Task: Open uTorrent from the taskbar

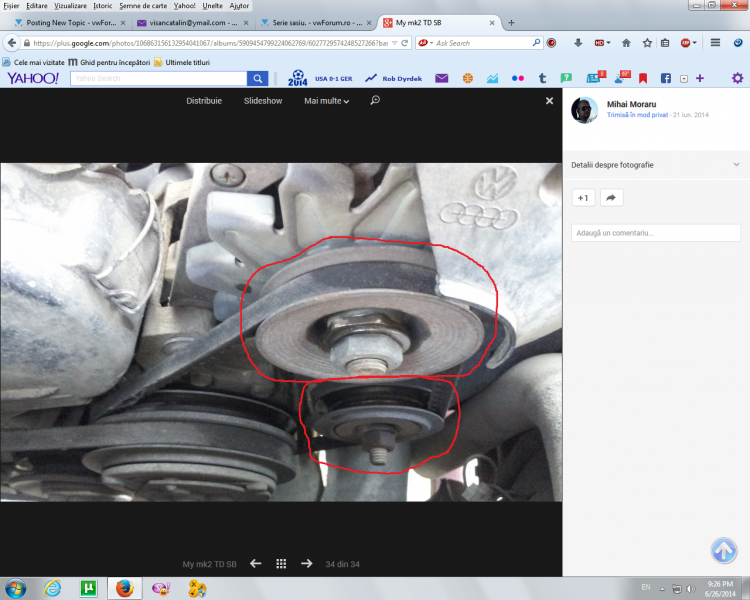Action: click(87, 588)
